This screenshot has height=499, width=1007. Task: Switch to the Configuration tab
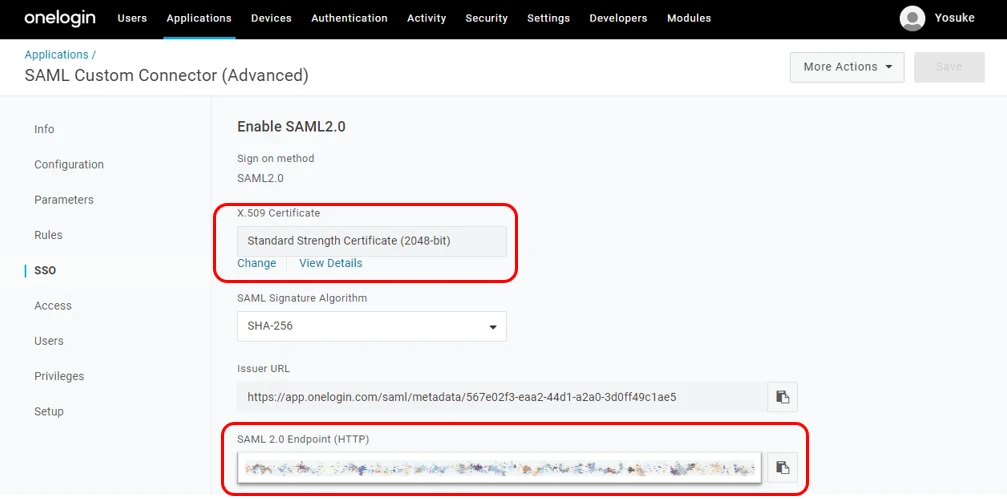click(x=69, y=164)
